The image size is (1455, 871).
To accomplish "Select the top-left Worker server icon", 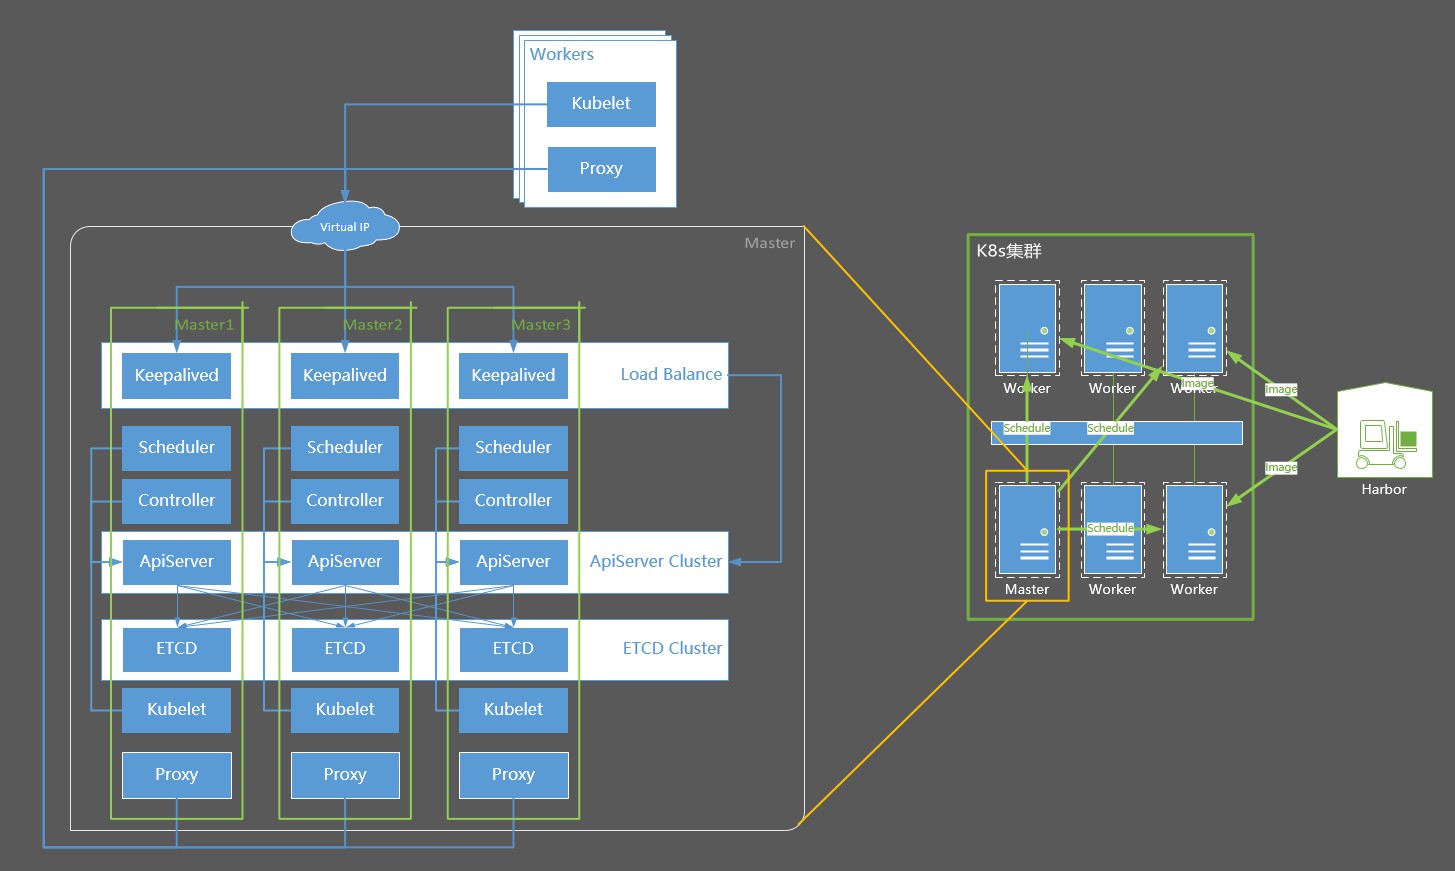I will pos(1027,328).
